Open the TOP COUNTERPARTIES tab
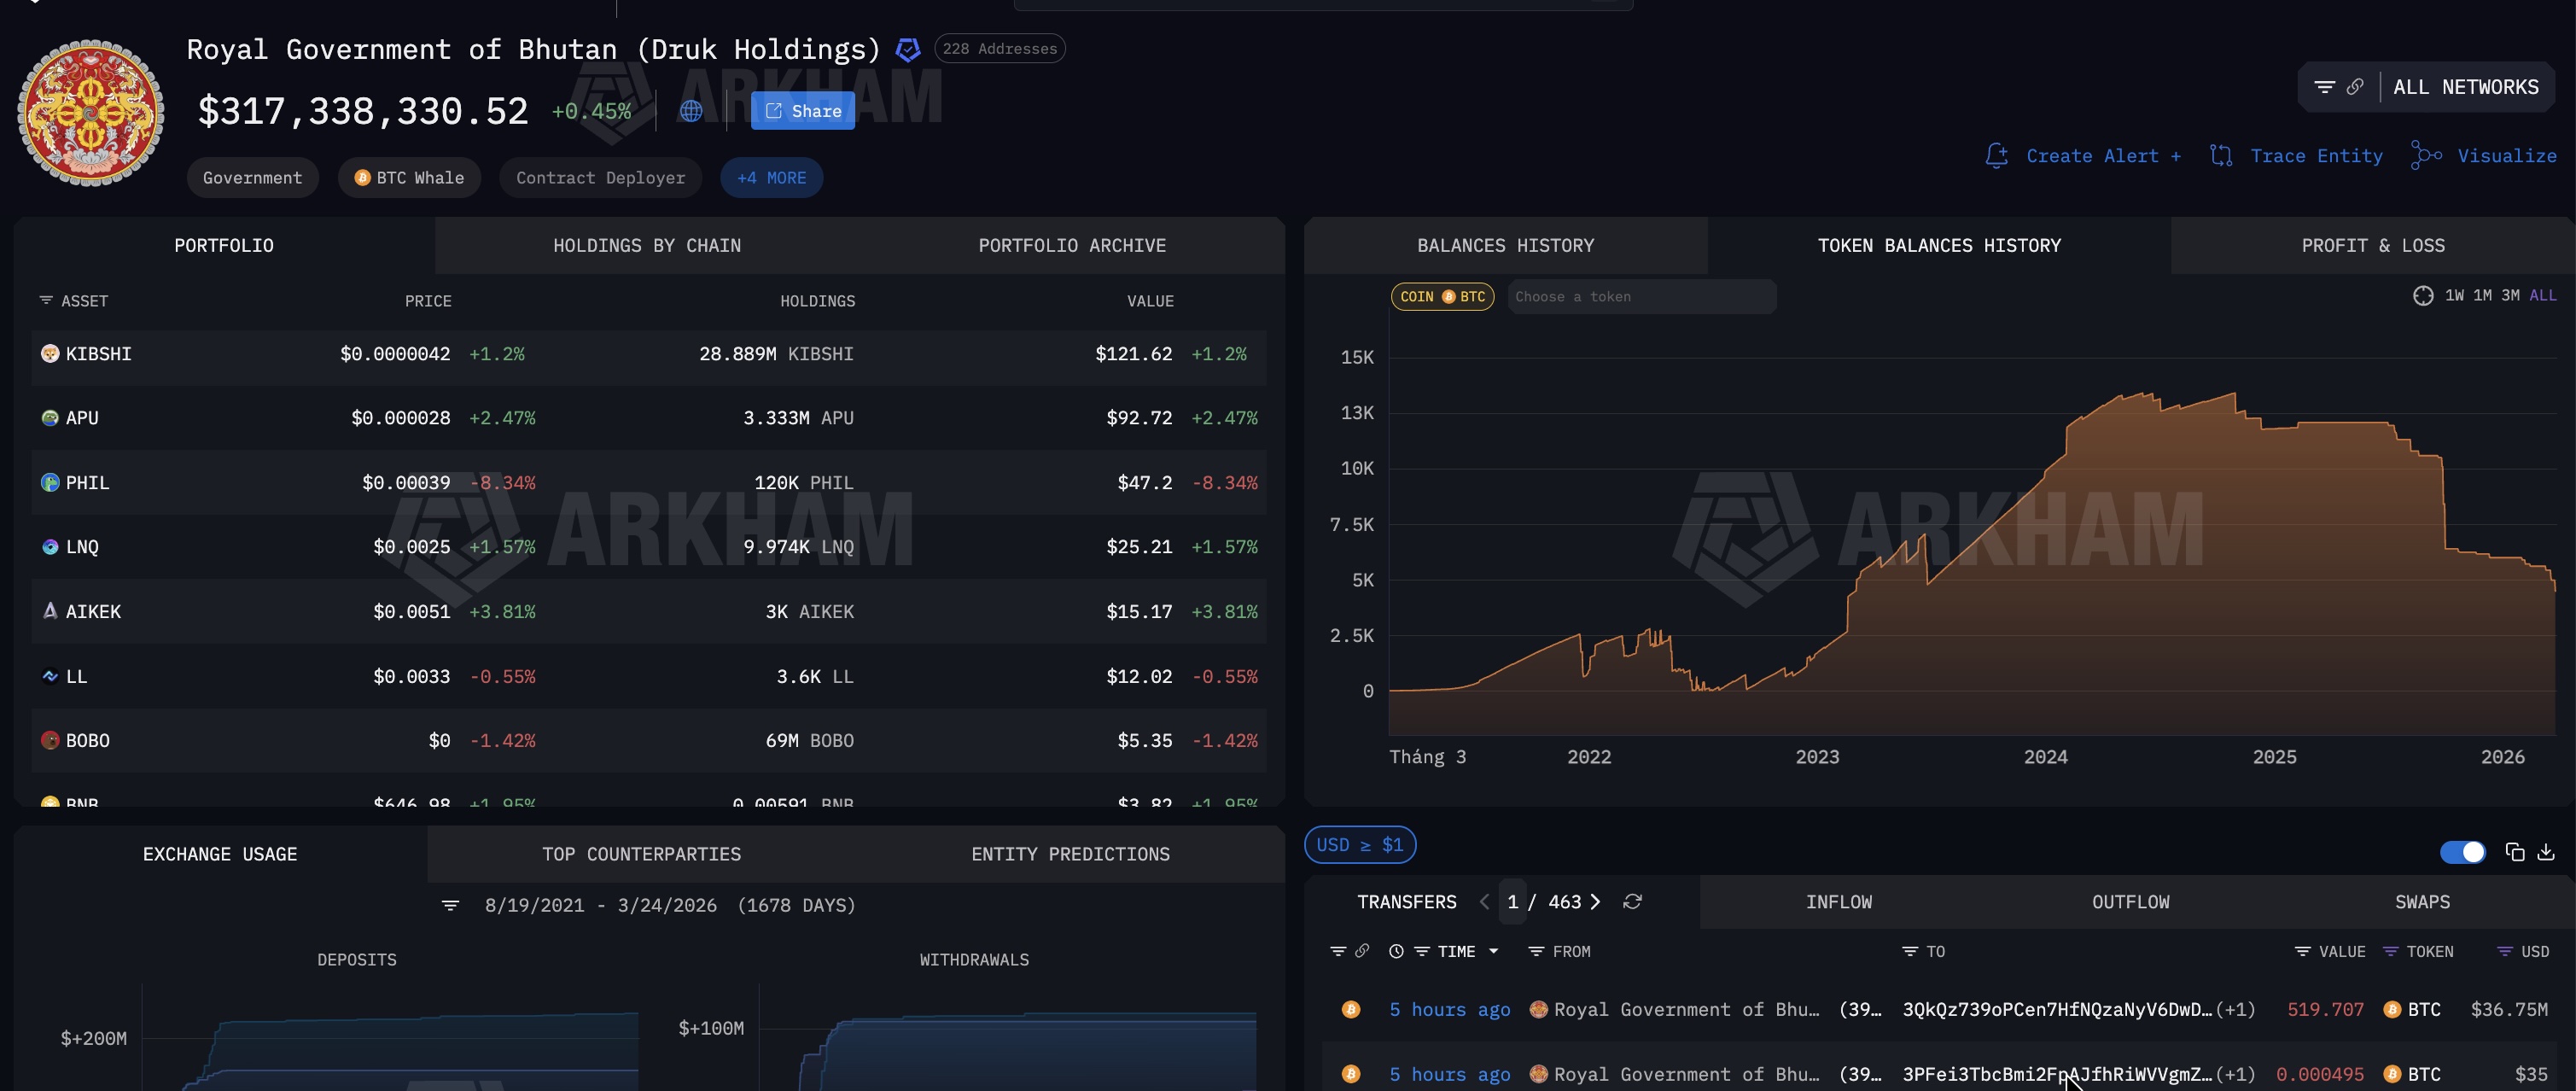The width and height of the screenshot is (2576, 1091). 641,853
